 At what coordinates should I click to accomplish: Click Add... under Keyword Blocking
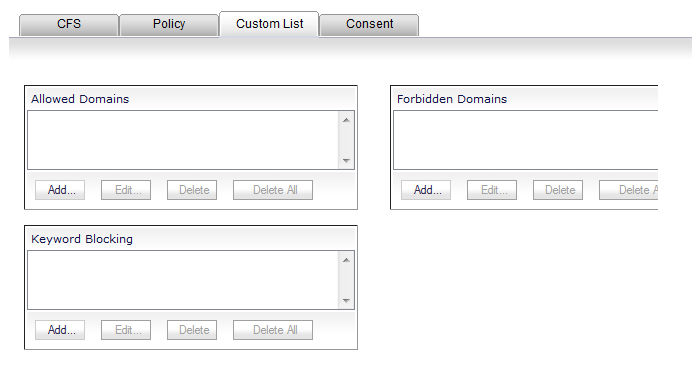point(60,330)
